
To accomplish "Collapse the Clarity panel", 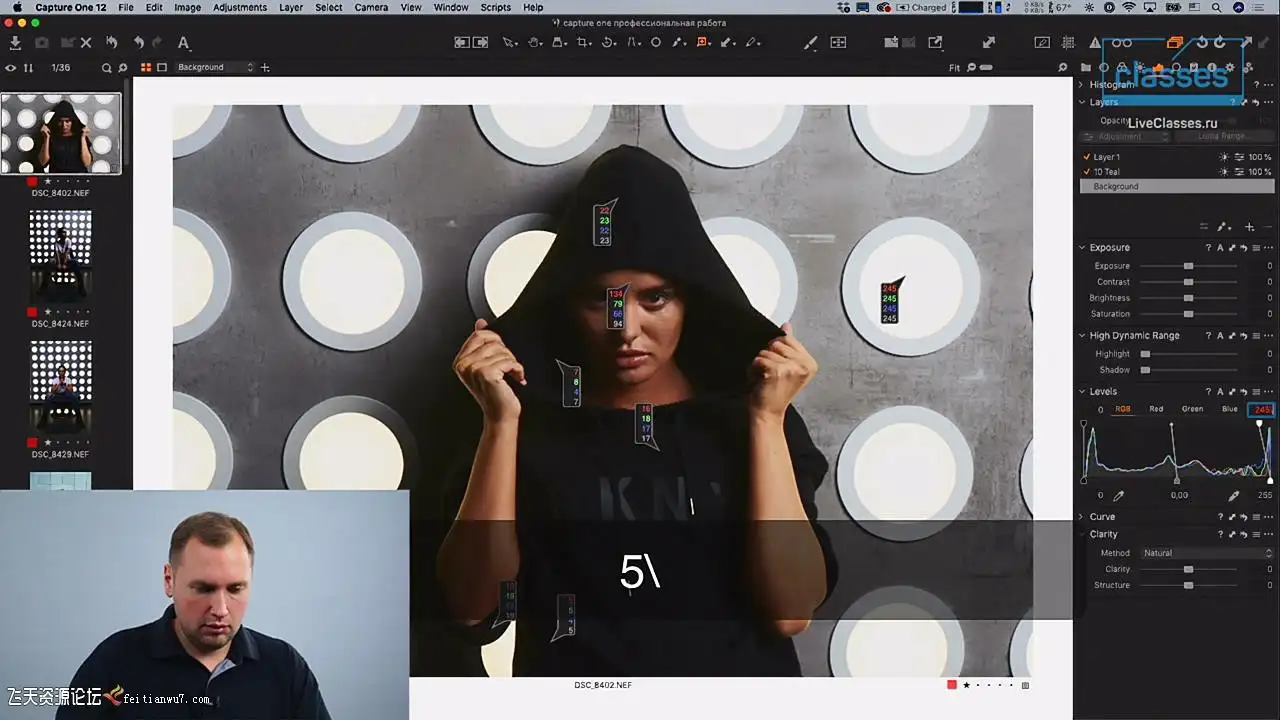I will (x=1082, y=534).
